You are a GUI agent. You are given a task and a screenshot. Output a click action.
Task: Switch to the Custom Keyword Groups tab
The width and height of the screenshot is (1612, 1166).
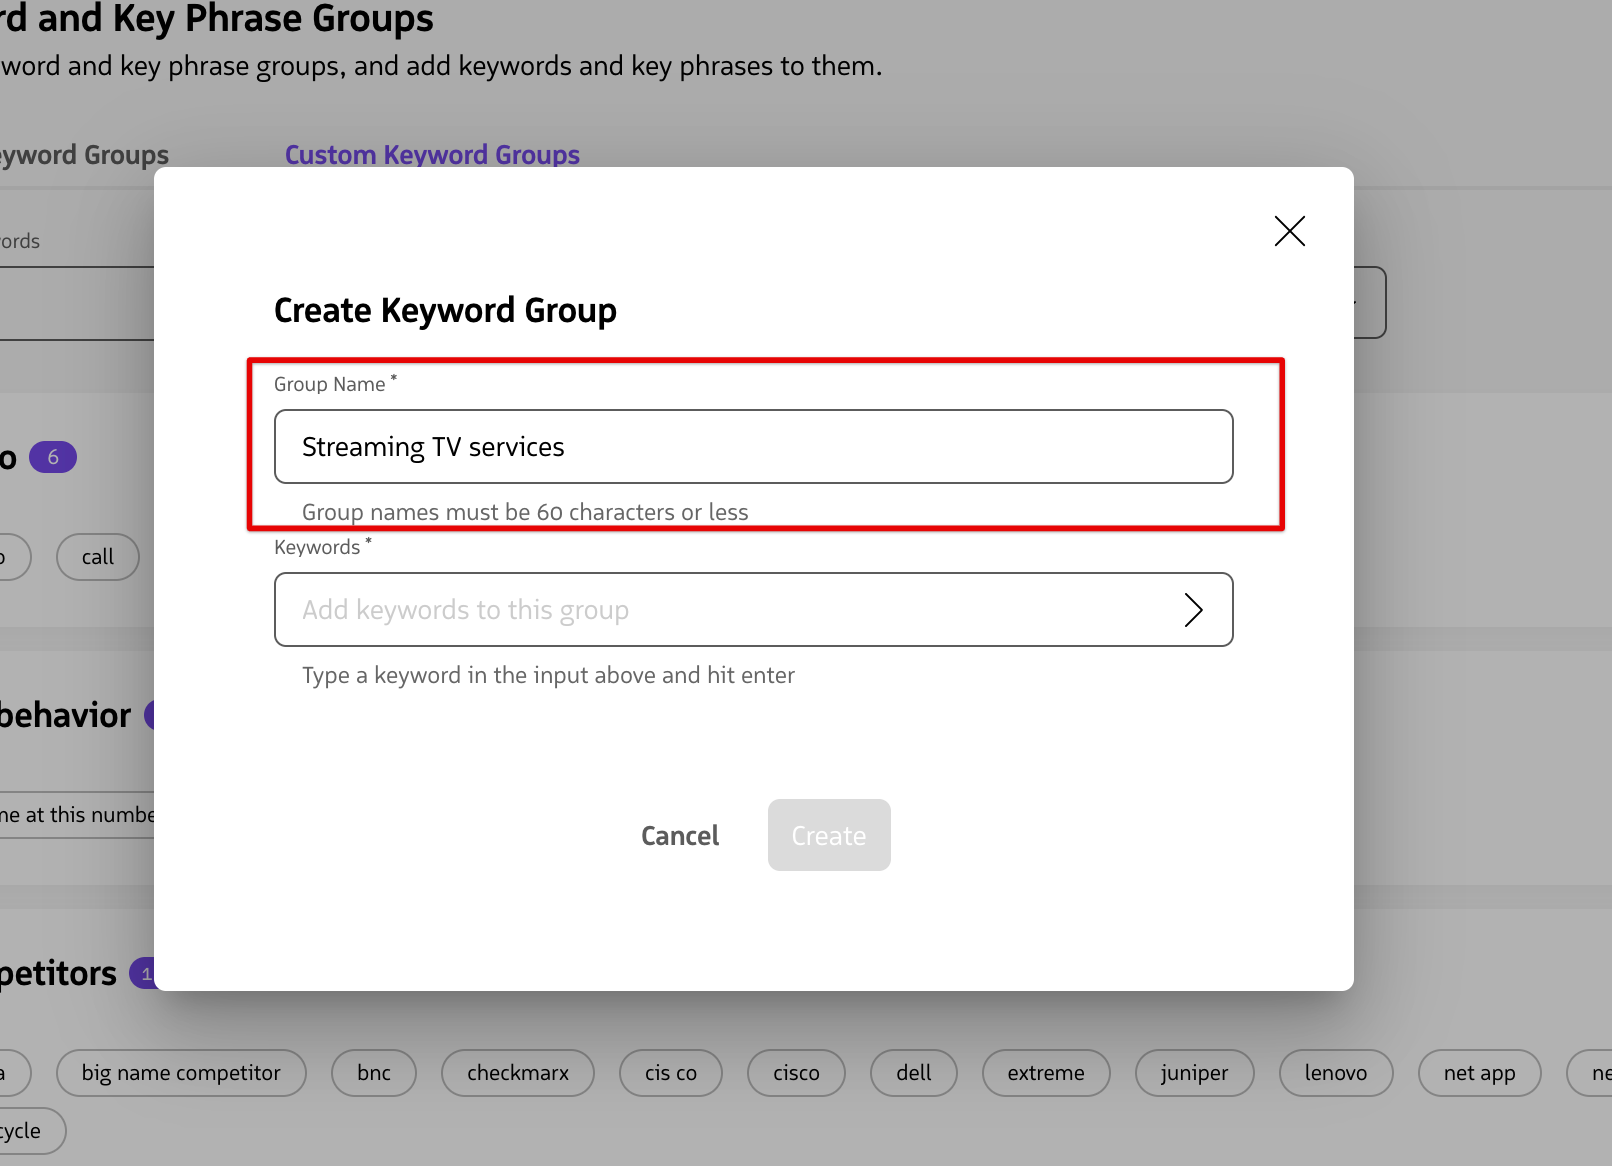[x=432, y=154]
